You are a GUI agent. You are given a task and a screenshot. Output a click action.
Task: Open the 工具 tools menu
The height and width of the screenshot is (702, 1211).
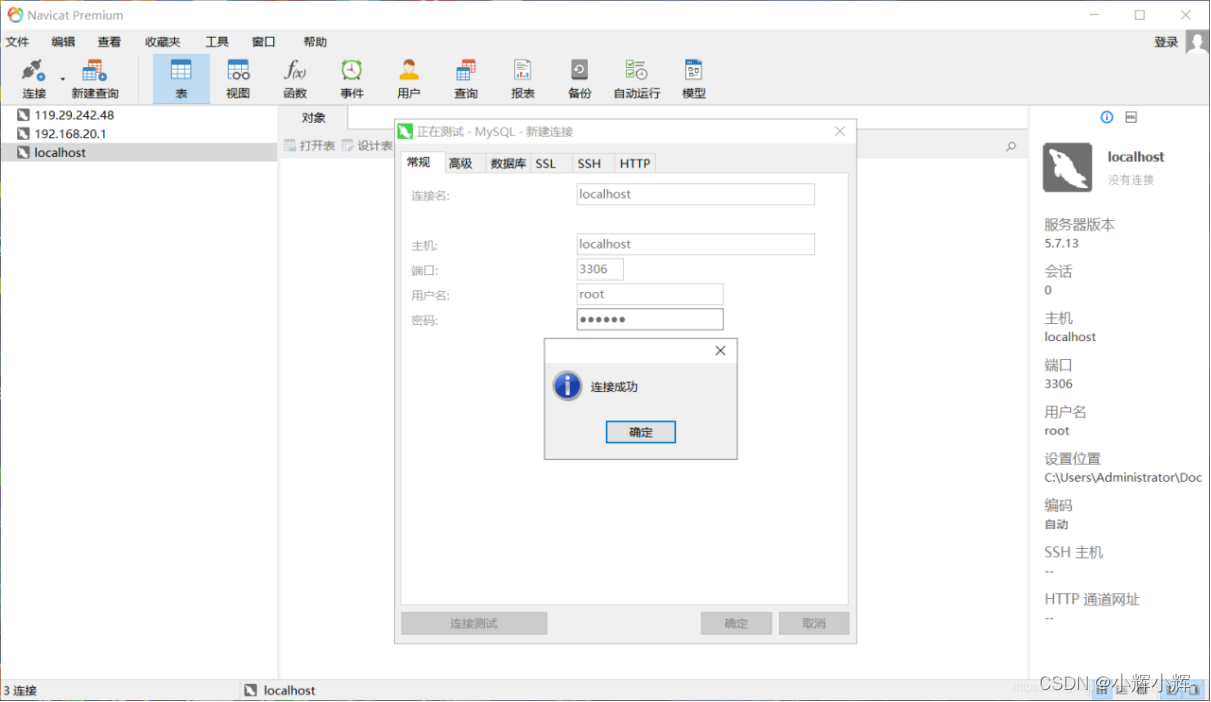[217, 42]
